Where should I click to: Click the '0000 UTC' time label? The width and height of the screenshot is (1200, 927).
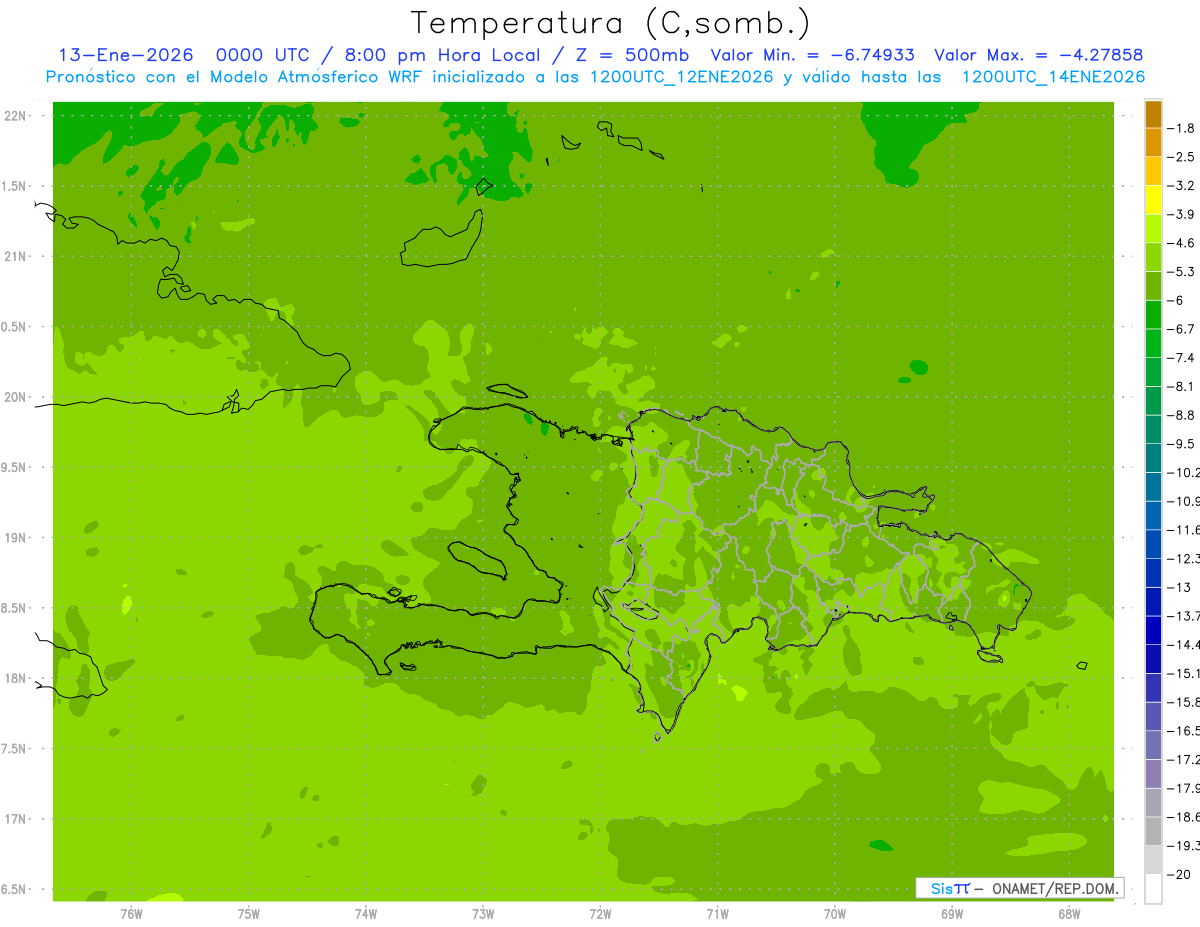pyautogui.click(x=262, y=55)
